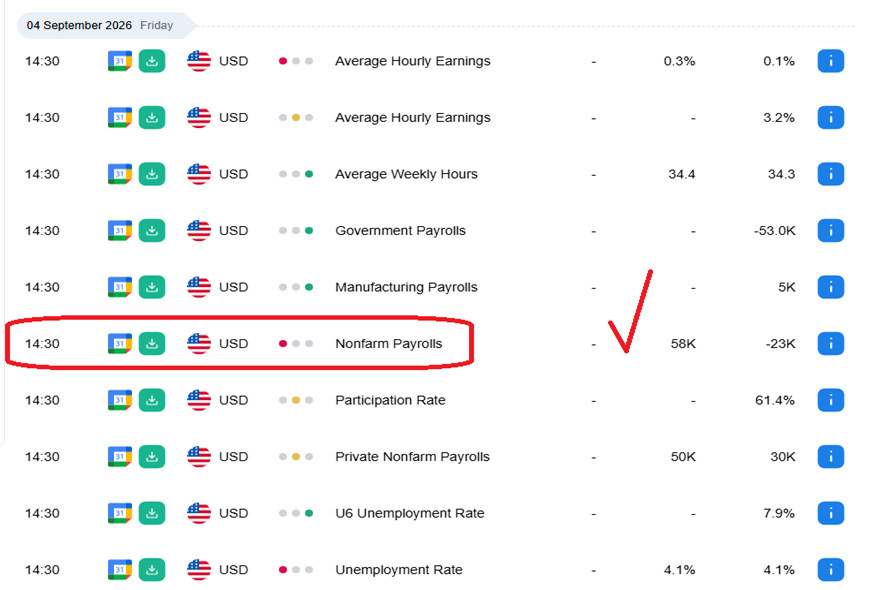The image size is (886, 590).
Task: Open the Nonfarm Payrolls event name
Action: click(389, 344)
